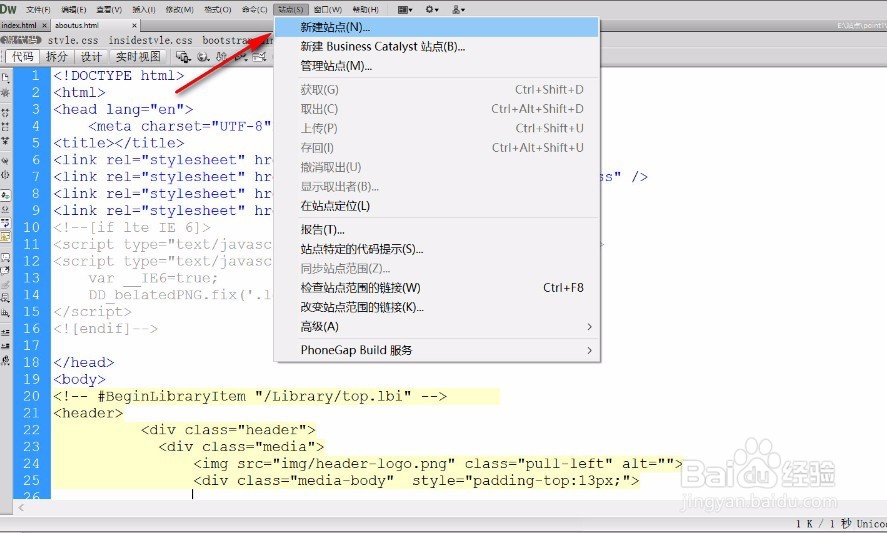
Task: Open the workspace layout dropdown
Action: click(x=405, y=10)
